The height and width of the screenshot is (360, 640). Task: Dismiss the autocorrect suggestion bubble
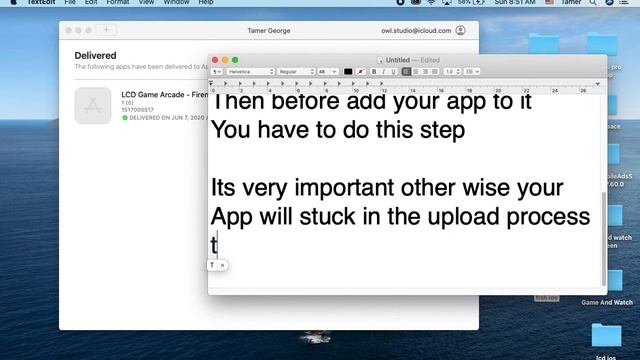tap(222, 265)
